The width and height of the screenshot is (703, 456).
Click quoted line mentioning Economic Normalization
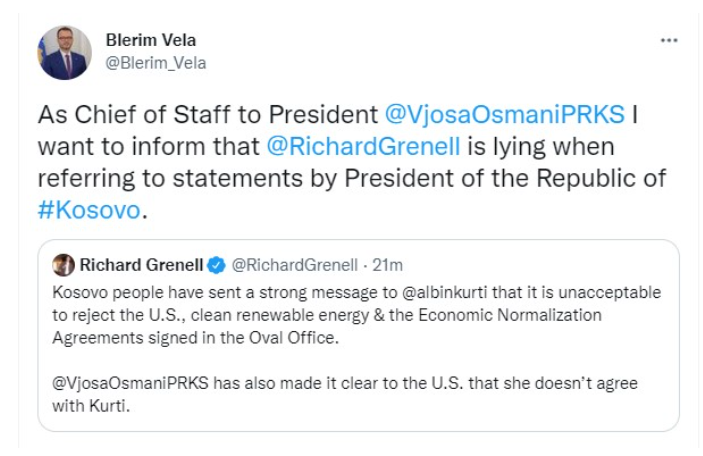[327, 315]
